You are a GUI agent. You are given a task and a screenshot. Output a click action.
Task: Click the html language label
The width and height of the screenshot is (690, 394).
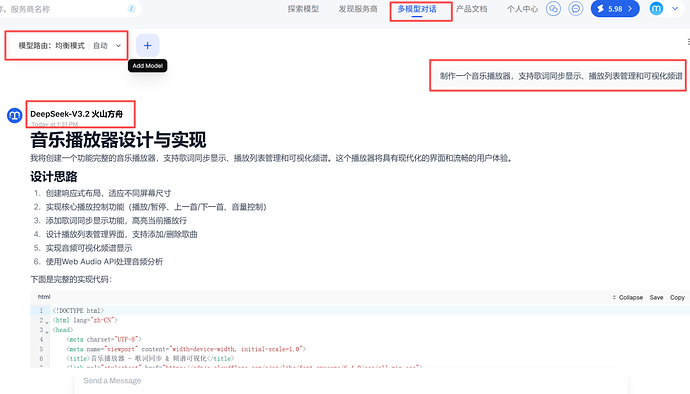[x=44, y=297]
